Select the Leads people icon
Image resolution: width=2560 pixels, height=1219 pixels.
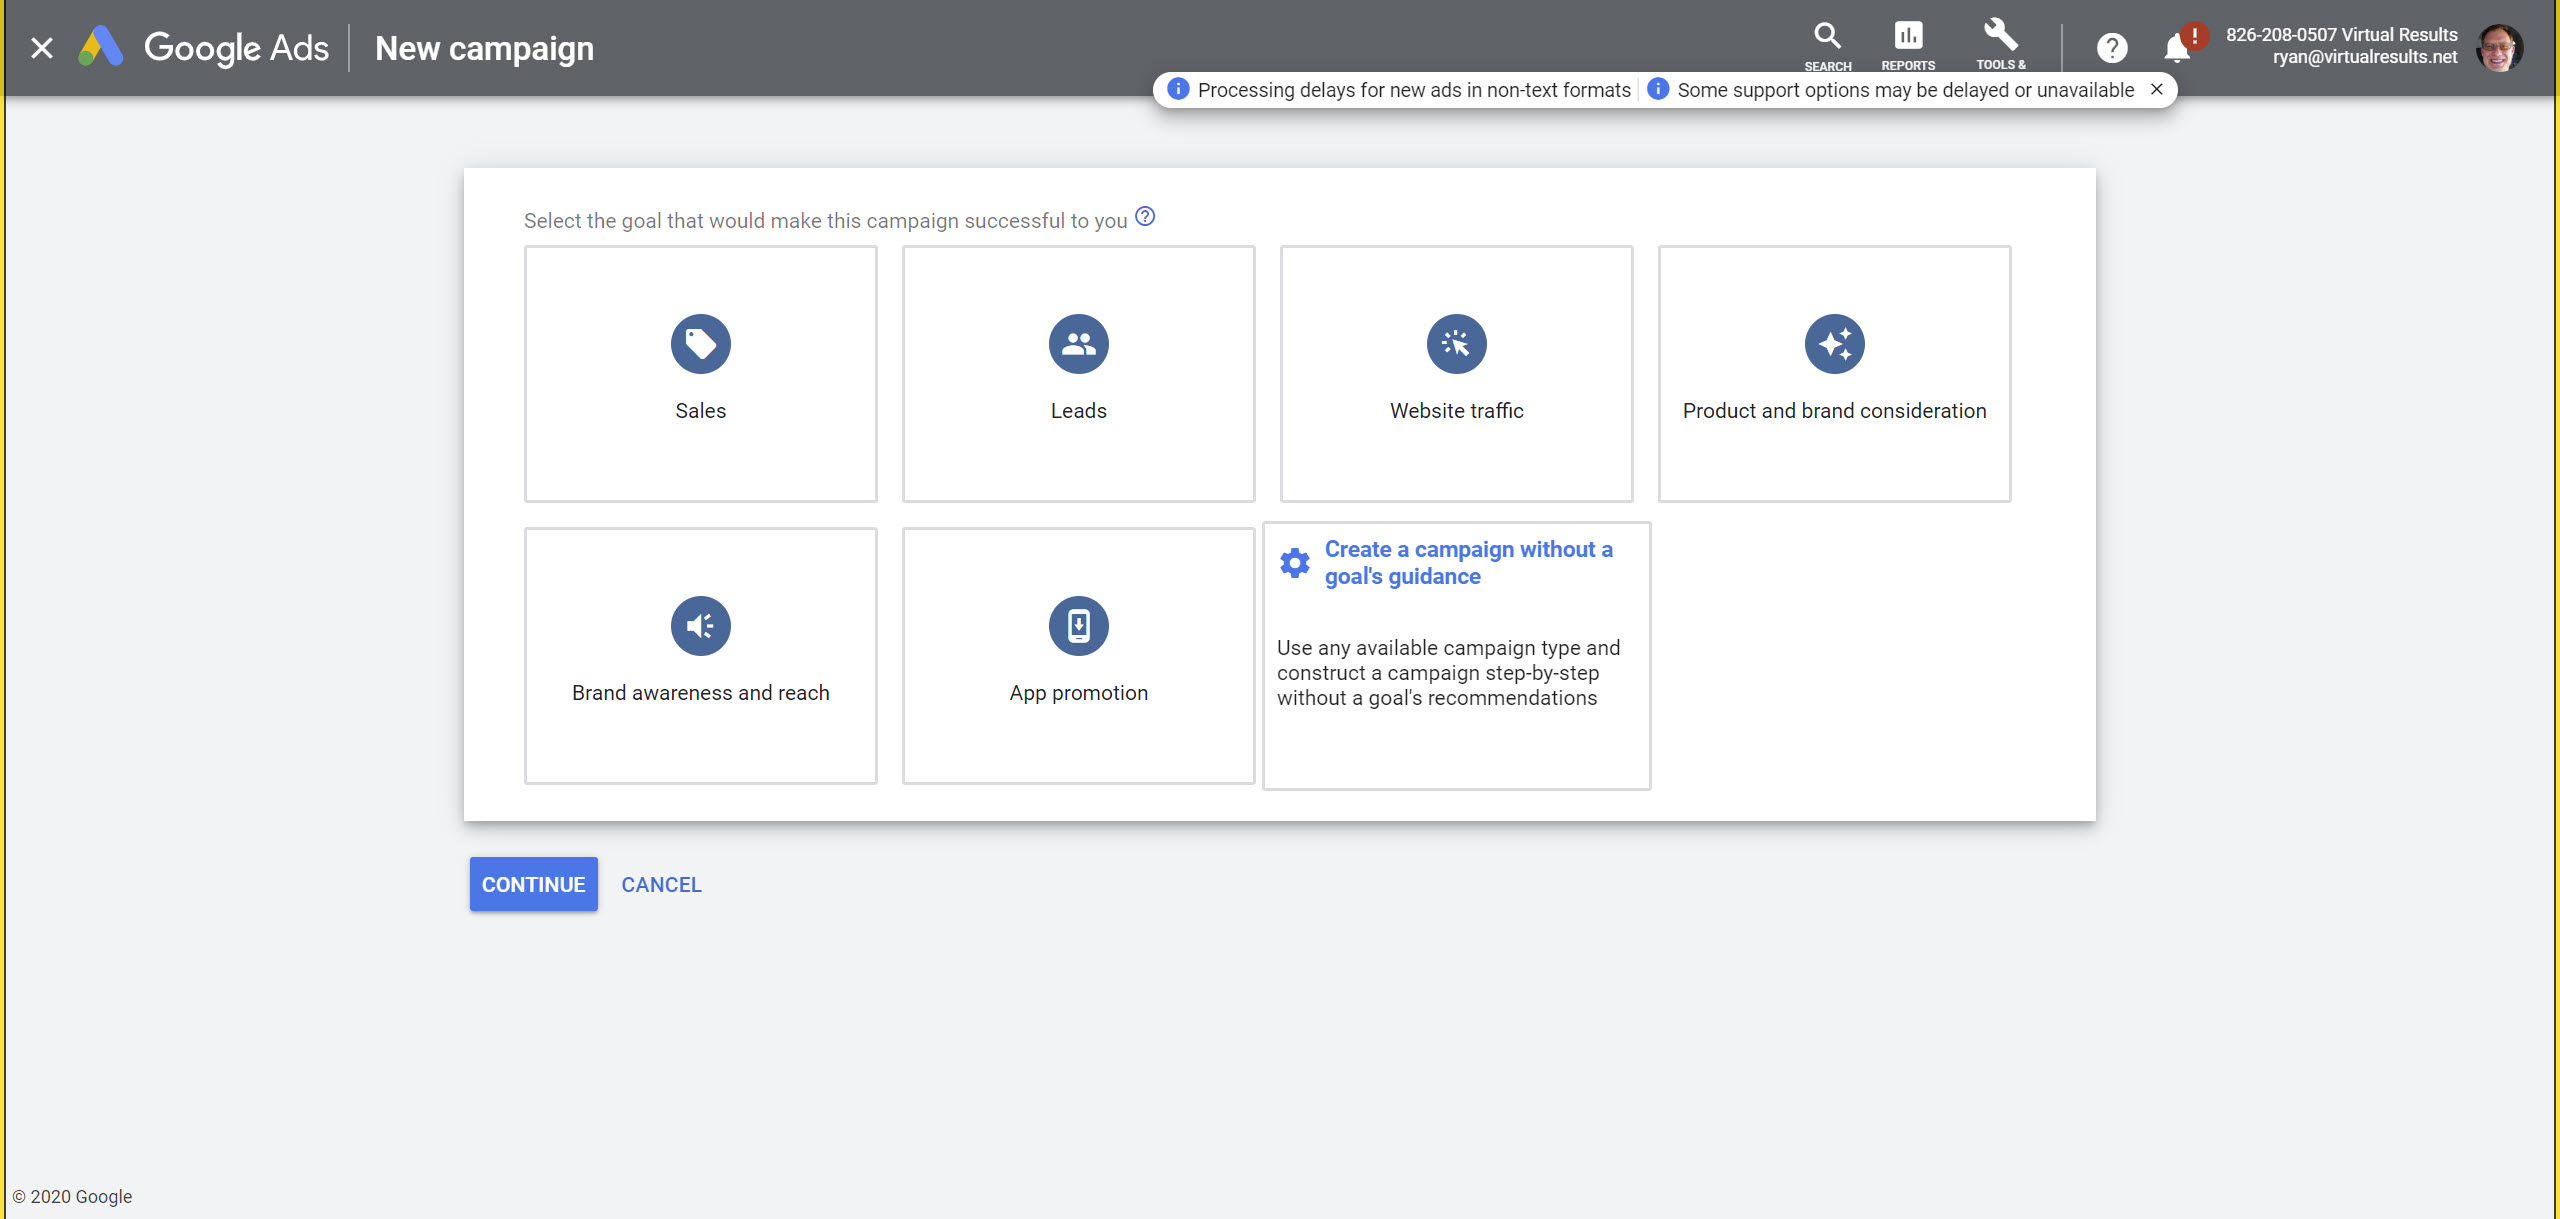pyautogui.click(x=1078, y=344)
